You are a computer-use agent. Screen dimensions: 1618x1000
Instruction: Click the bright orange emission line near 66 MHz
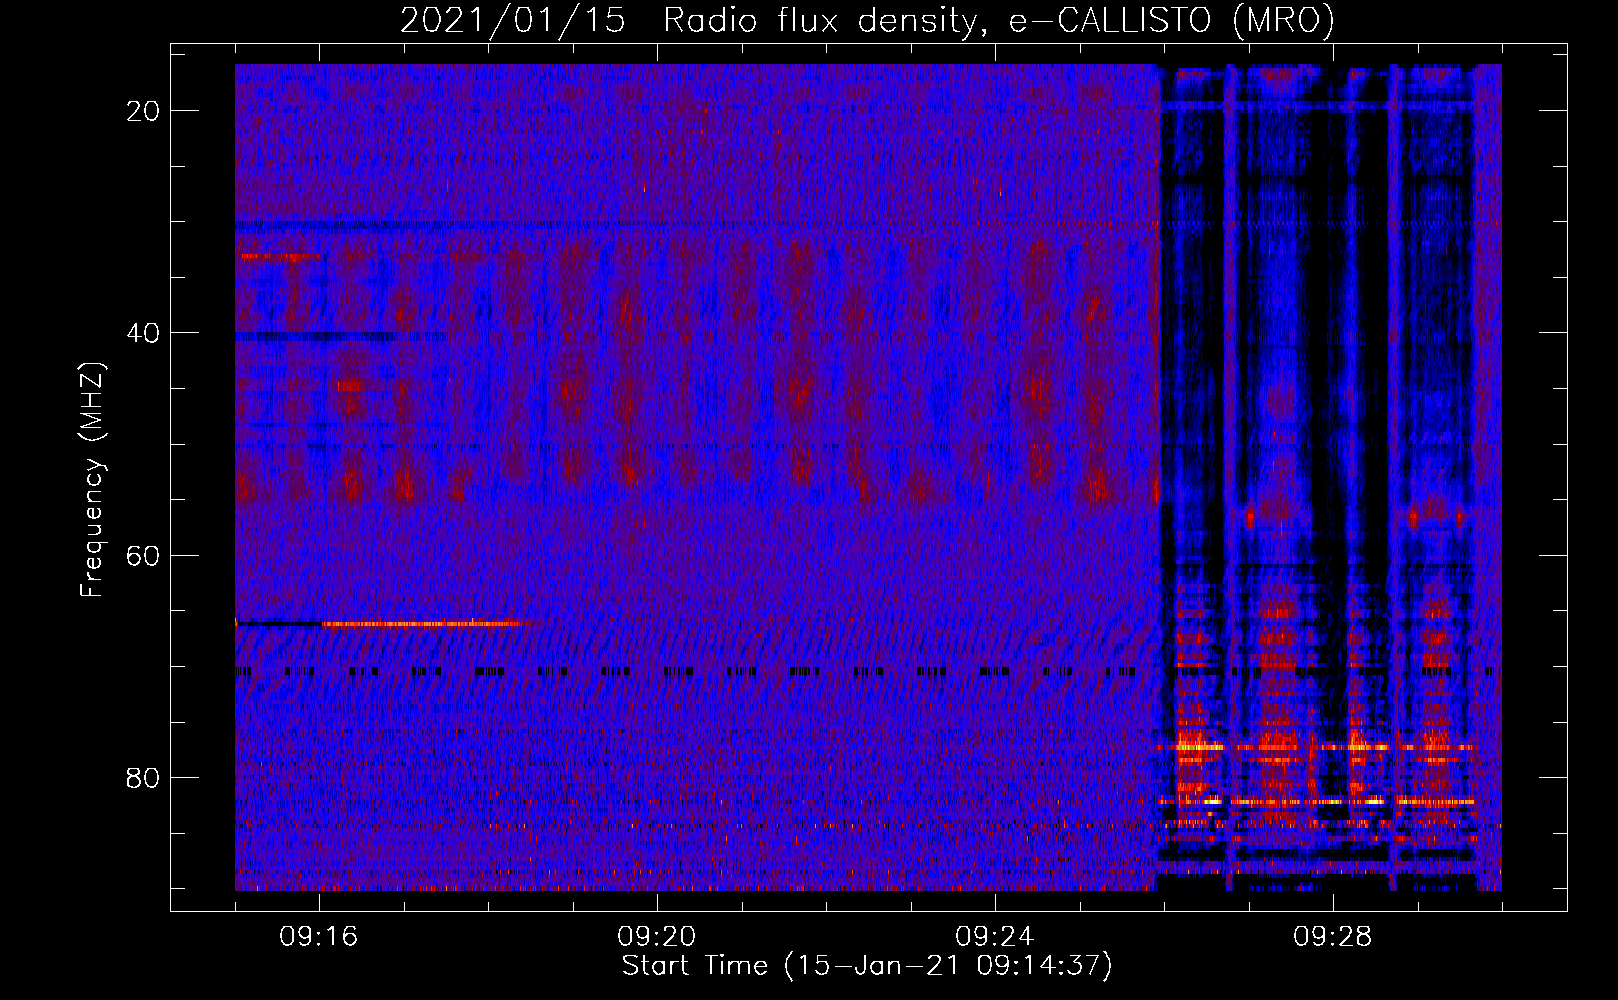pos(425,624)
